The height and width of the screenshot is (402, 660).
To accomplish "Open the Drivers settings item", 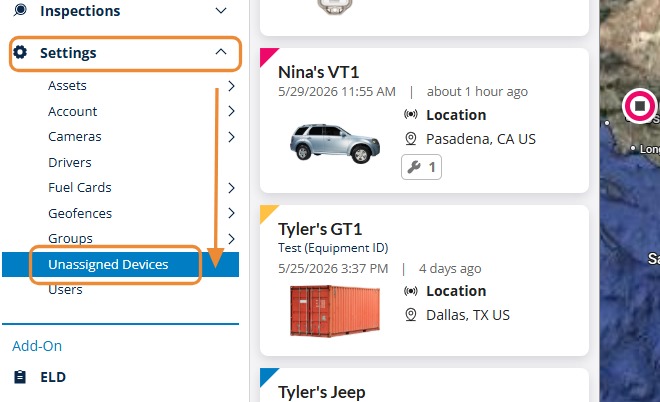I will tap(69, 162).
